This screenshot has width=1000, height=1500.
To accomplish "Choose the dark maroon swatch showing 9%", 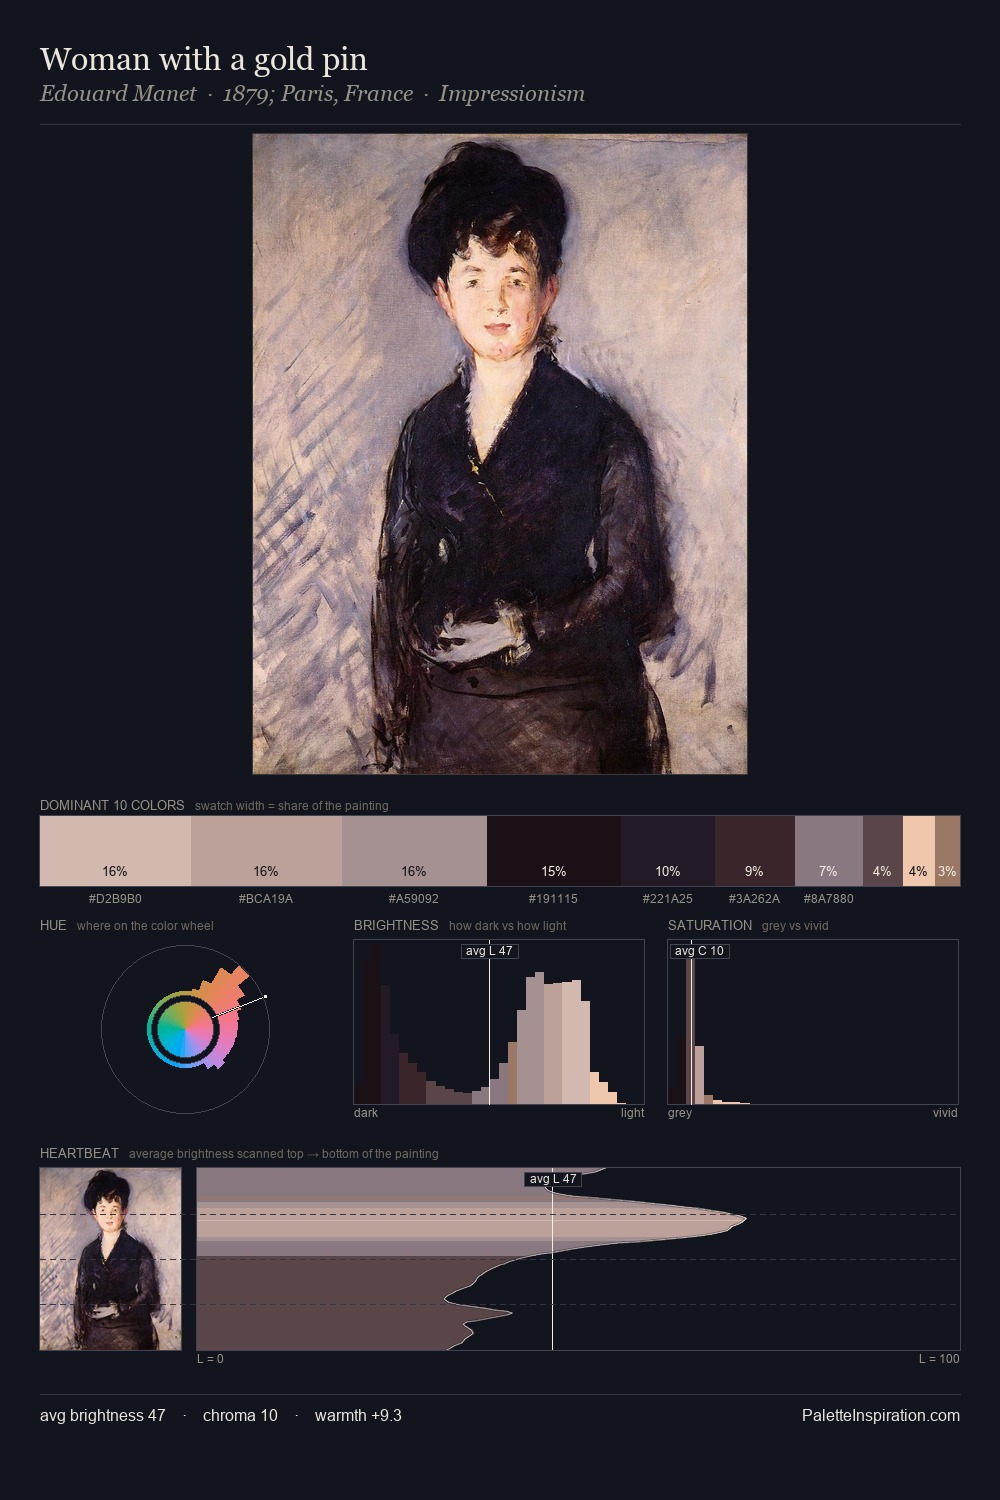I will 755,851.
